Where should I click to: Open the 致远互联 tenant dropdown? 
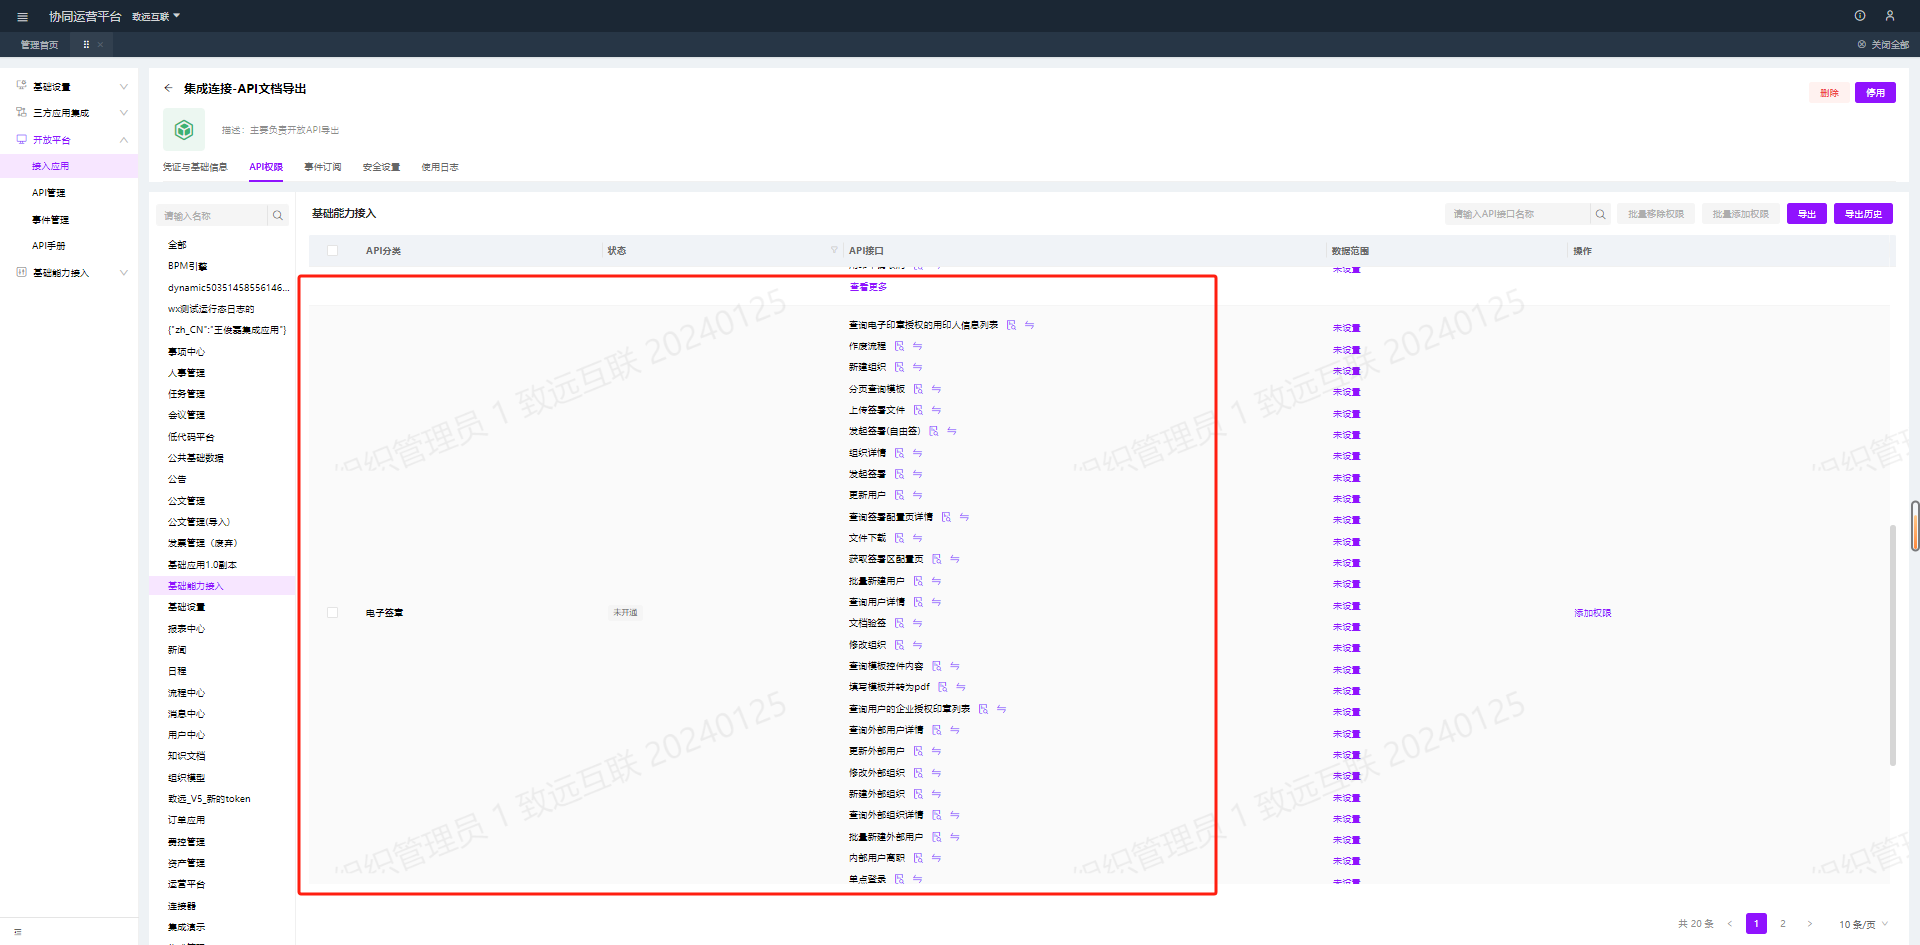tap(156, 17)
